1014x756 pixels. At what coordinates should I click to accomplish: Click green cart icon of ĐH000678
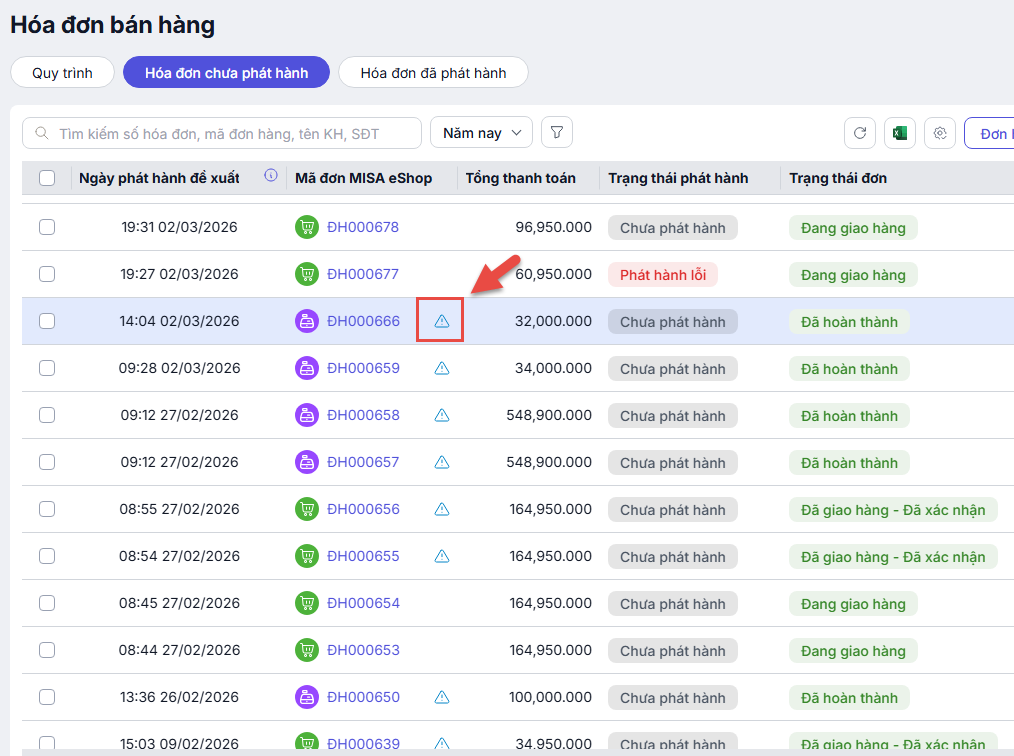(x=306, y=227)
